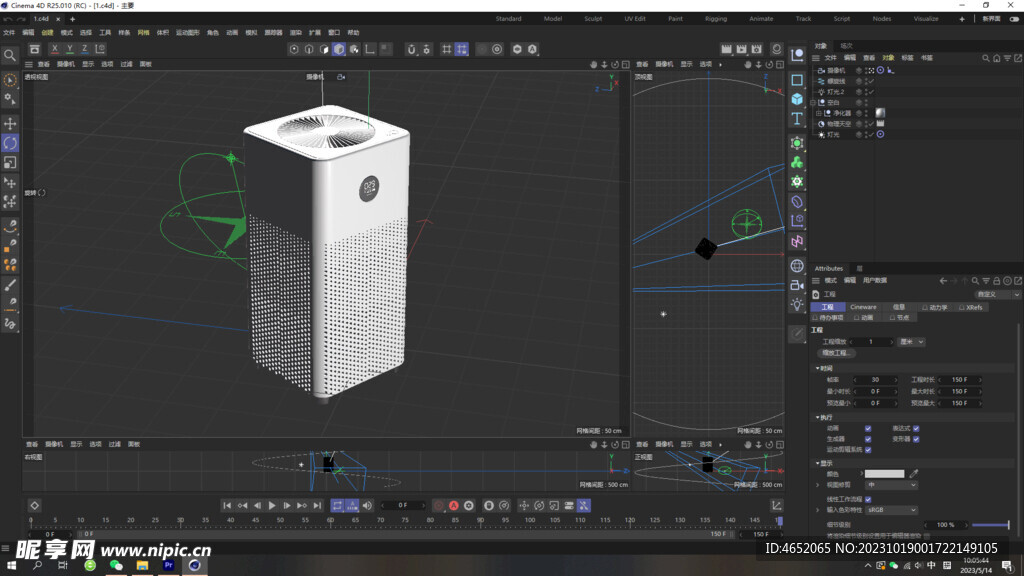The height and width of the screenshot is (576, 1024).
Task: Toggle the 生成器 checkbox
Action: (x=868, y=439)
